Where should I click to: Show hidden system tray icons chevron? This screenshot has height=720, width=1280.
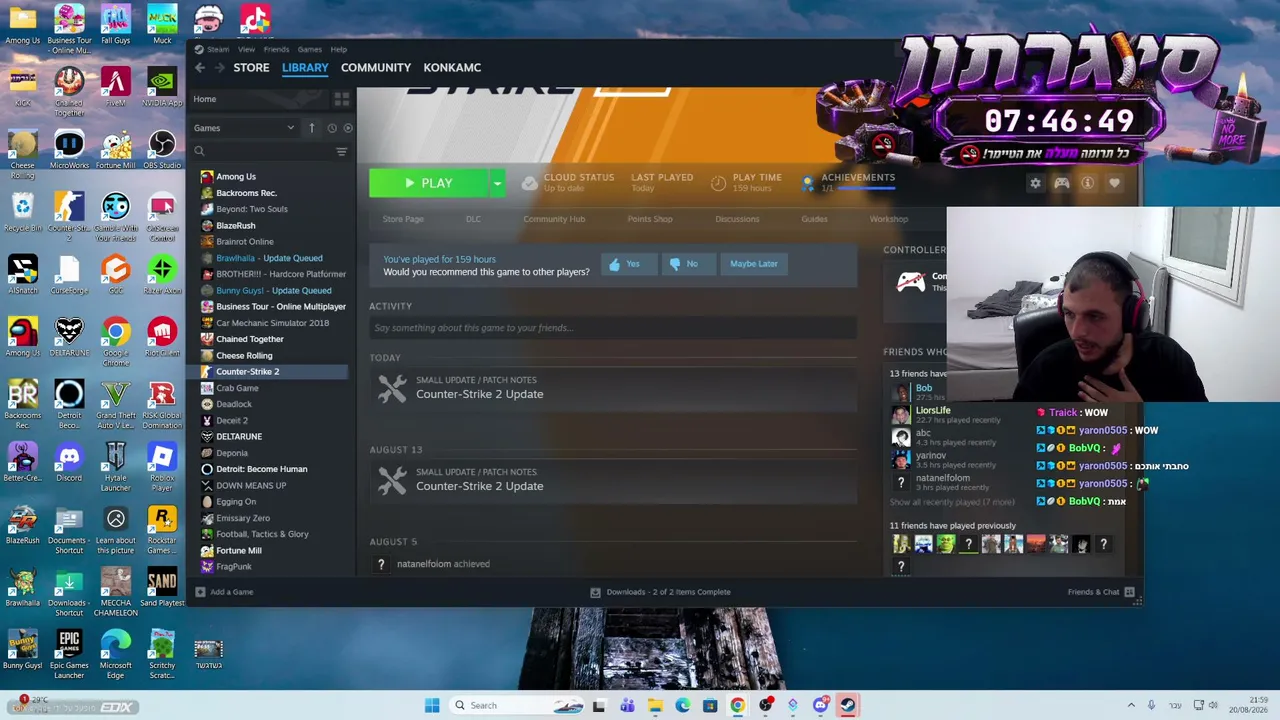[1131, 705]
